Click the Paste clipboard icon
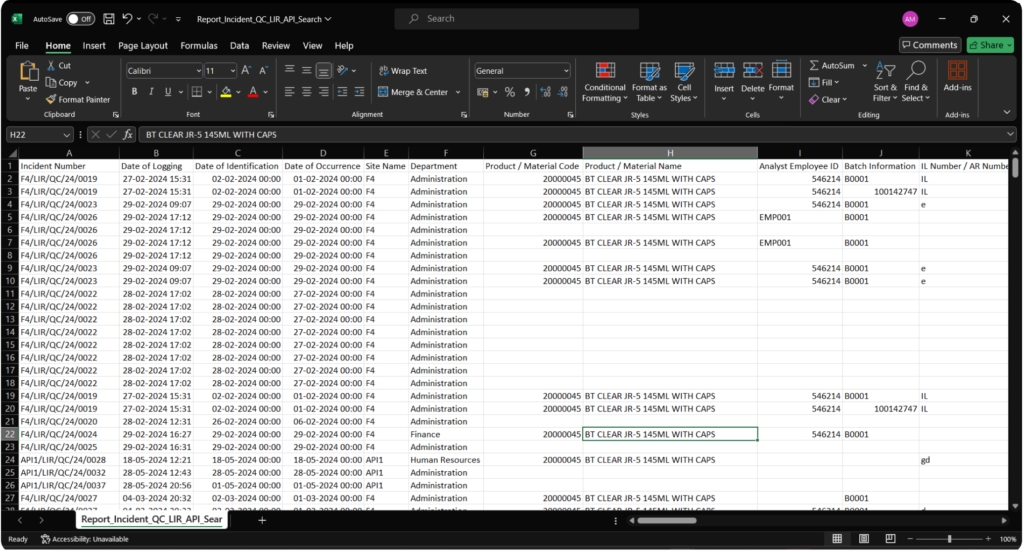Viewport: 1024px width, 552px height. (x=28, y=71)
